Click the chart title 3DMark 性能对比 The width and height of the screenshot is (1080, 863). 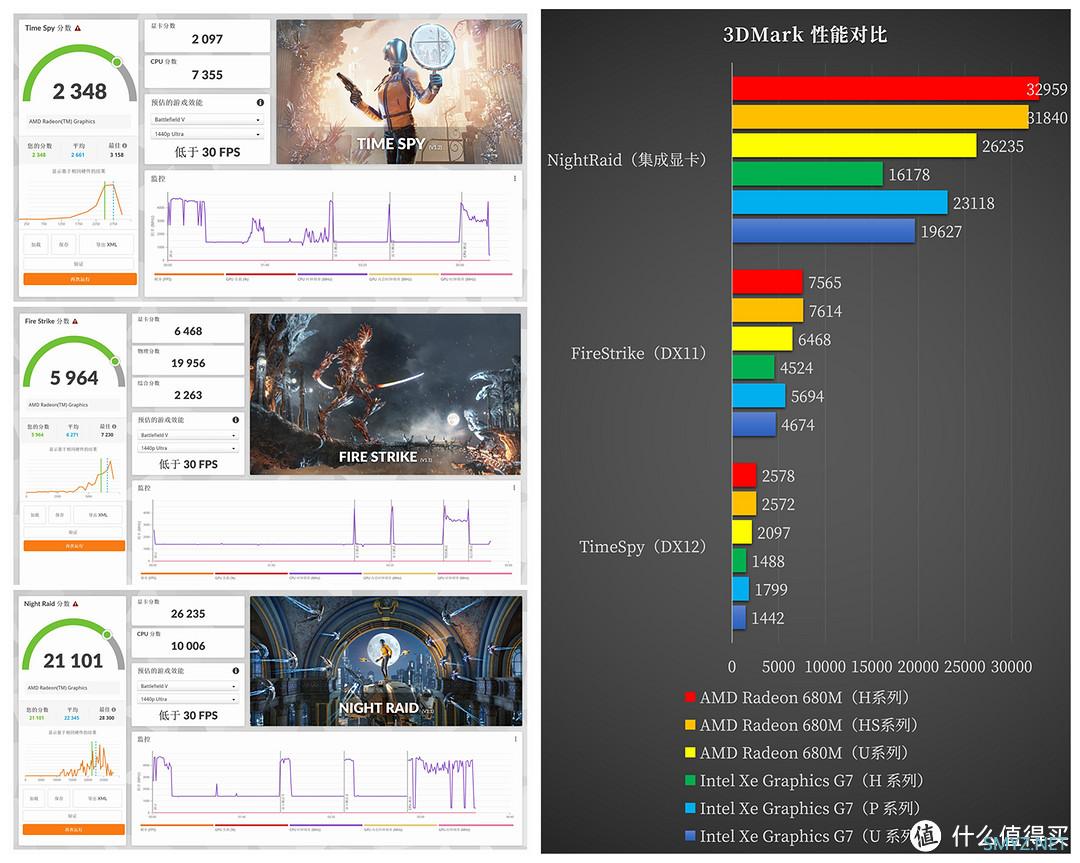click(x=804, y=34)
